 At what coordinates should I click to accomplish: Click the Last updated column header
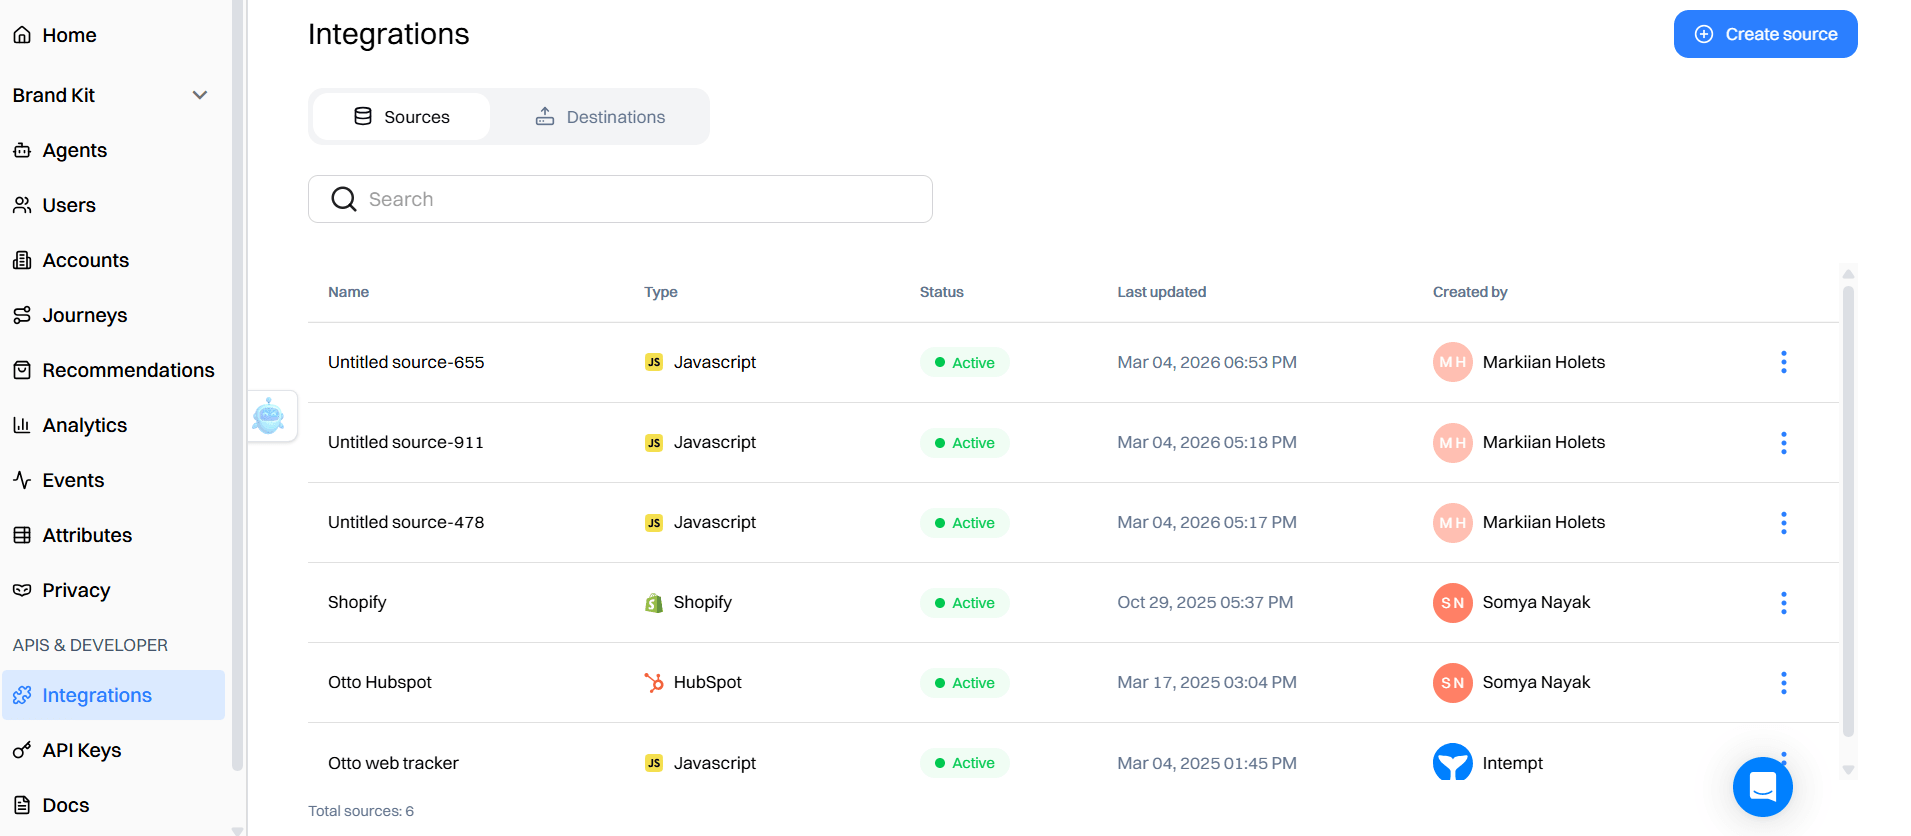pyautogui.click(x=1162, y=292)
